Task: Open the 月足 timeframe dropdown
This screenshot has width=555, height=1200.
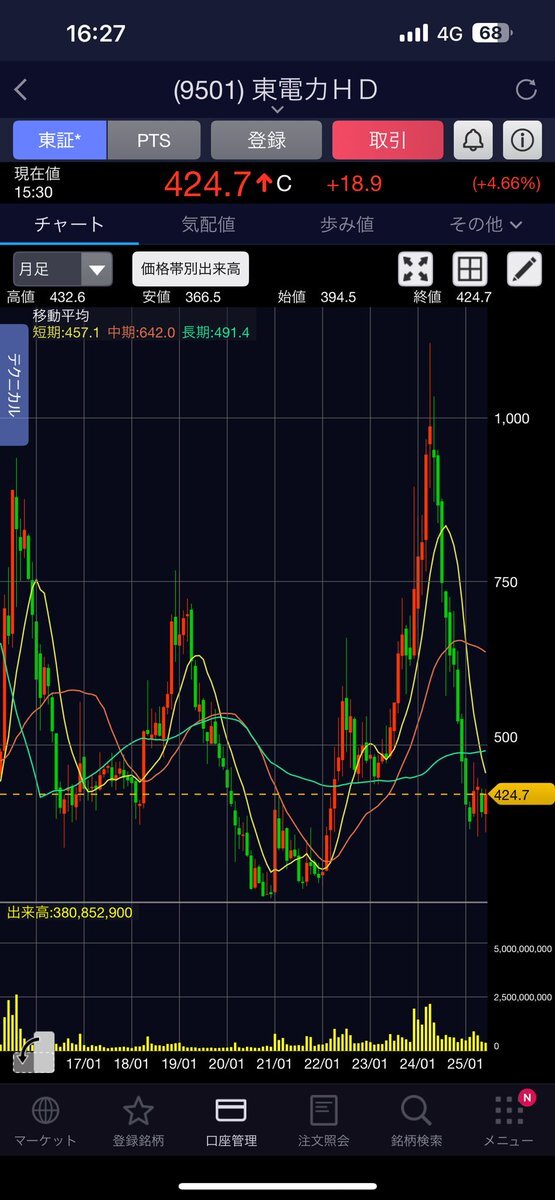Action: [62, 269]
